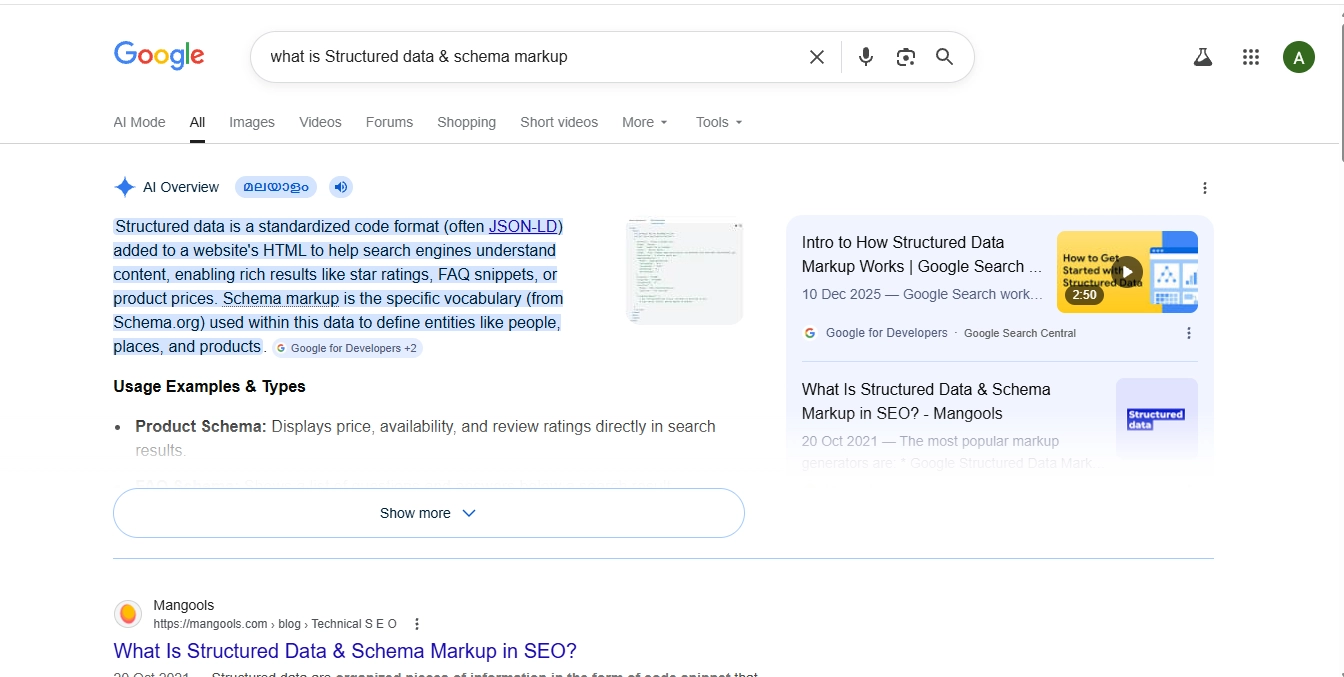Translate overview using Malayalam chip
The height and width of the screenshot is (677, 1344).
click(276, 187)
